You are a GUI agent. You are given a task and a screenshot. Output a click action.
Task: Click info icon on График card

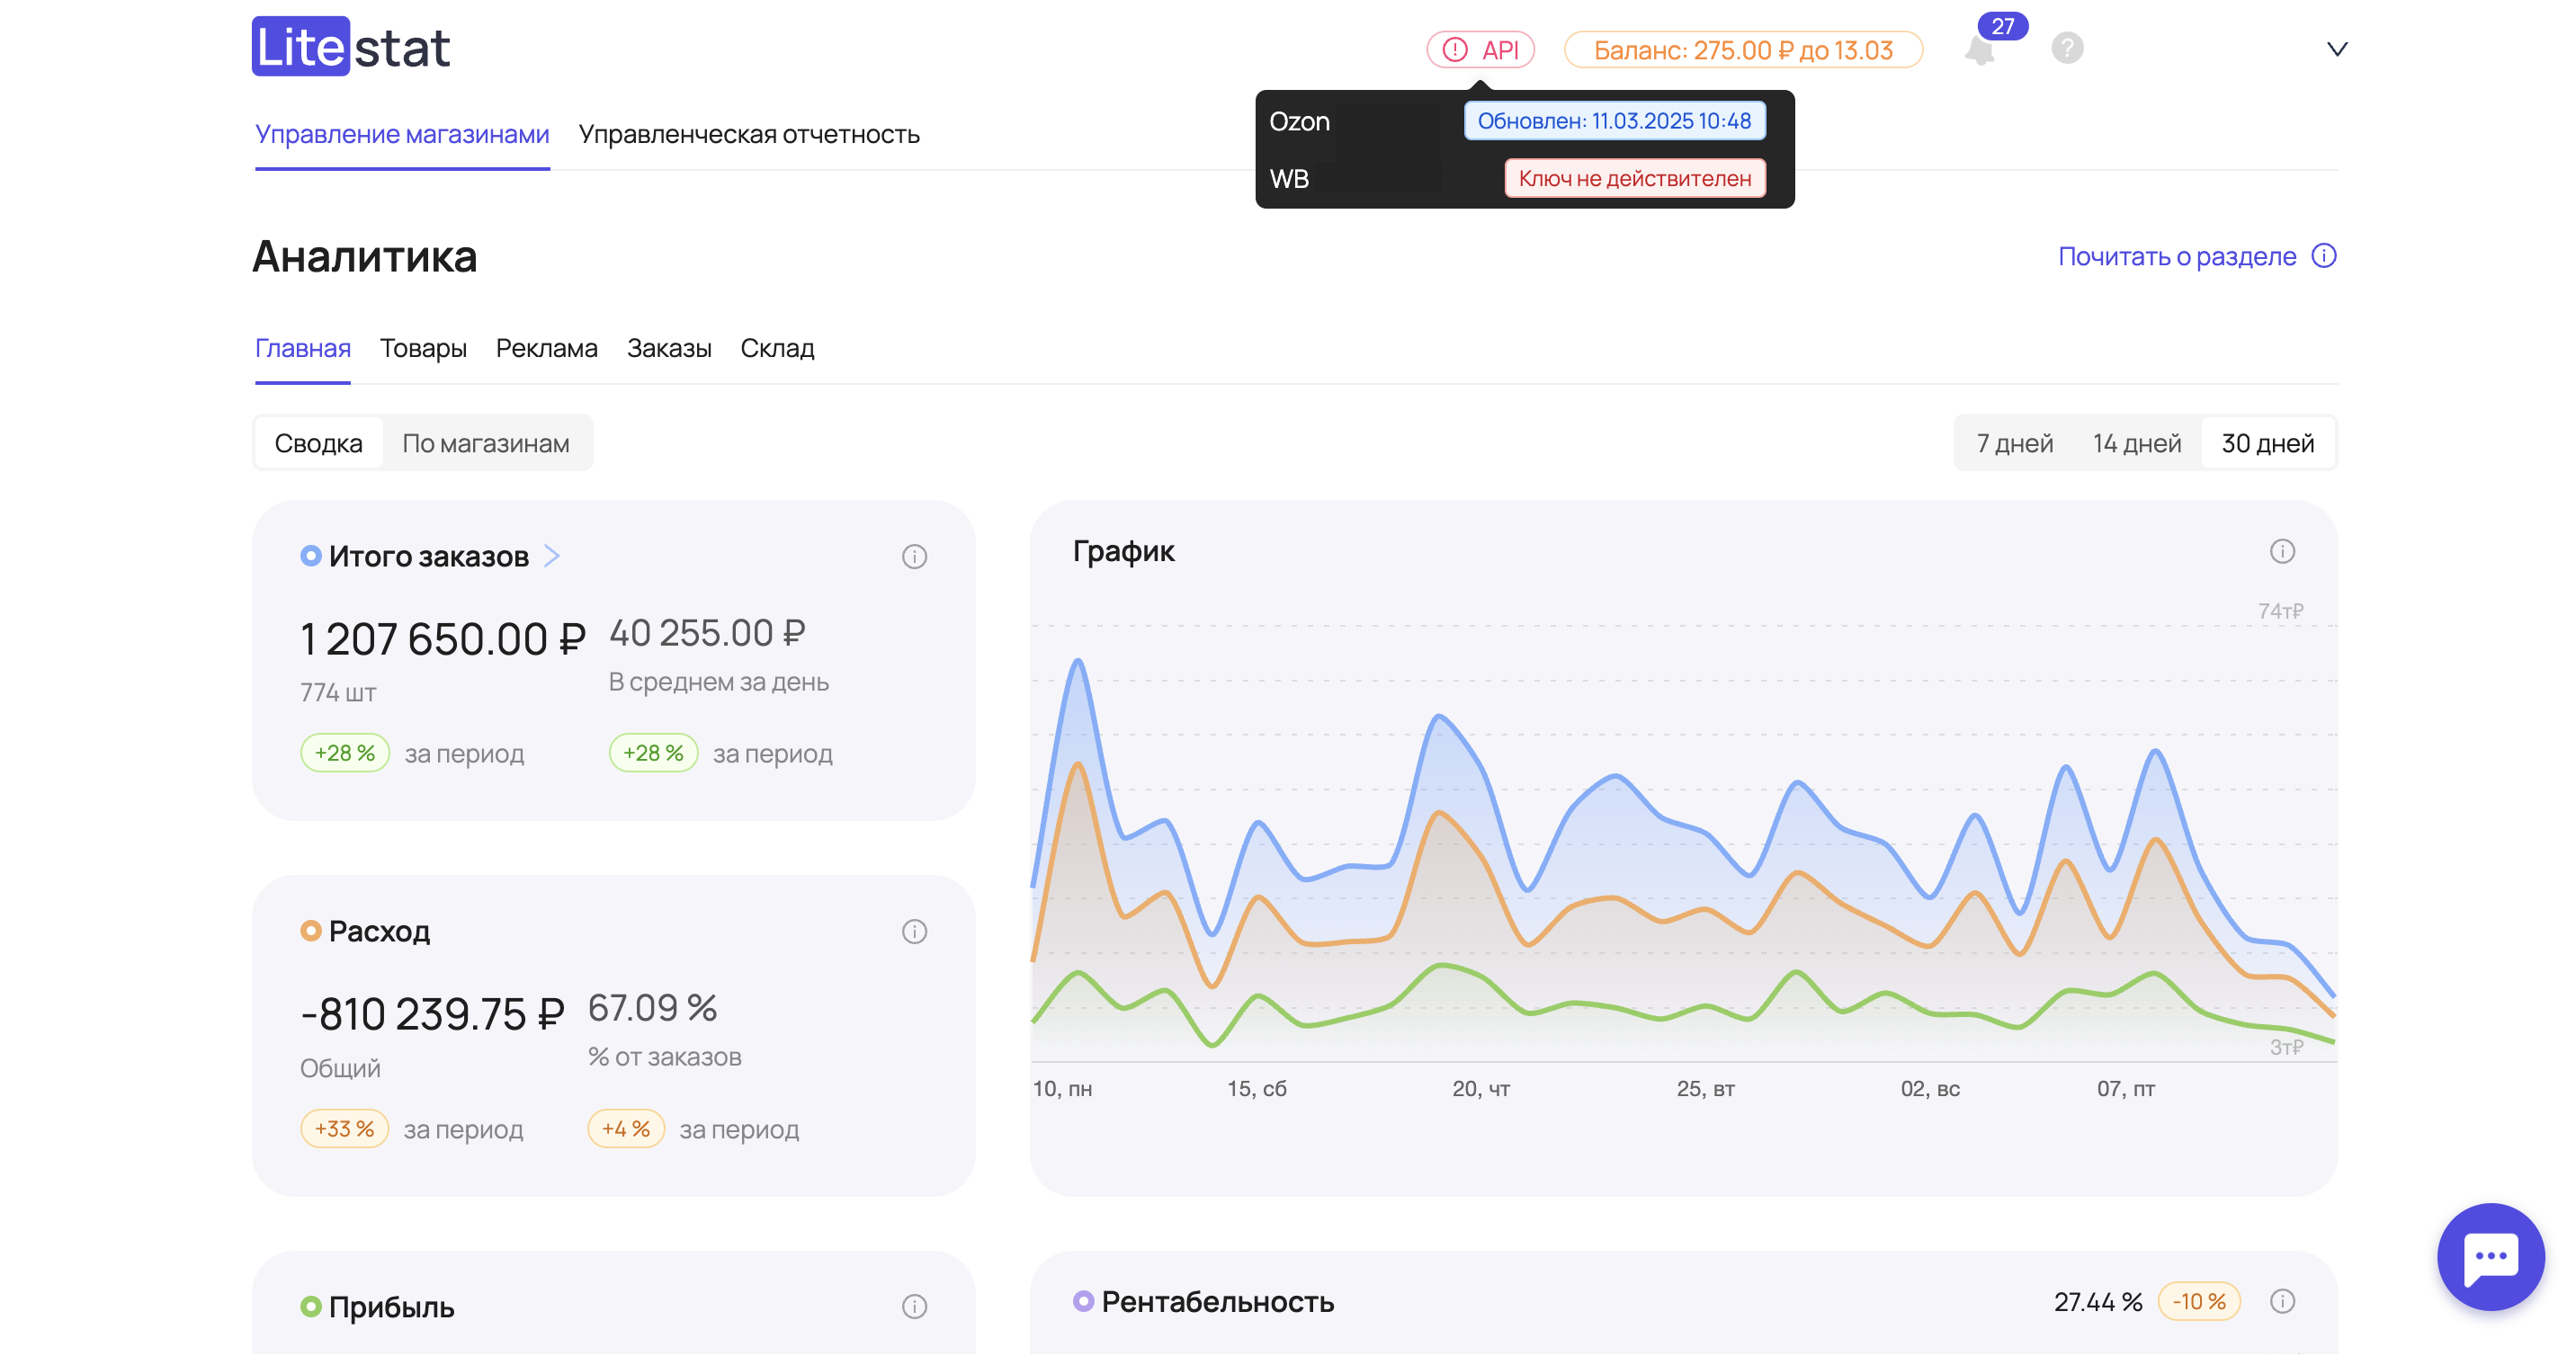(2282, 551)
